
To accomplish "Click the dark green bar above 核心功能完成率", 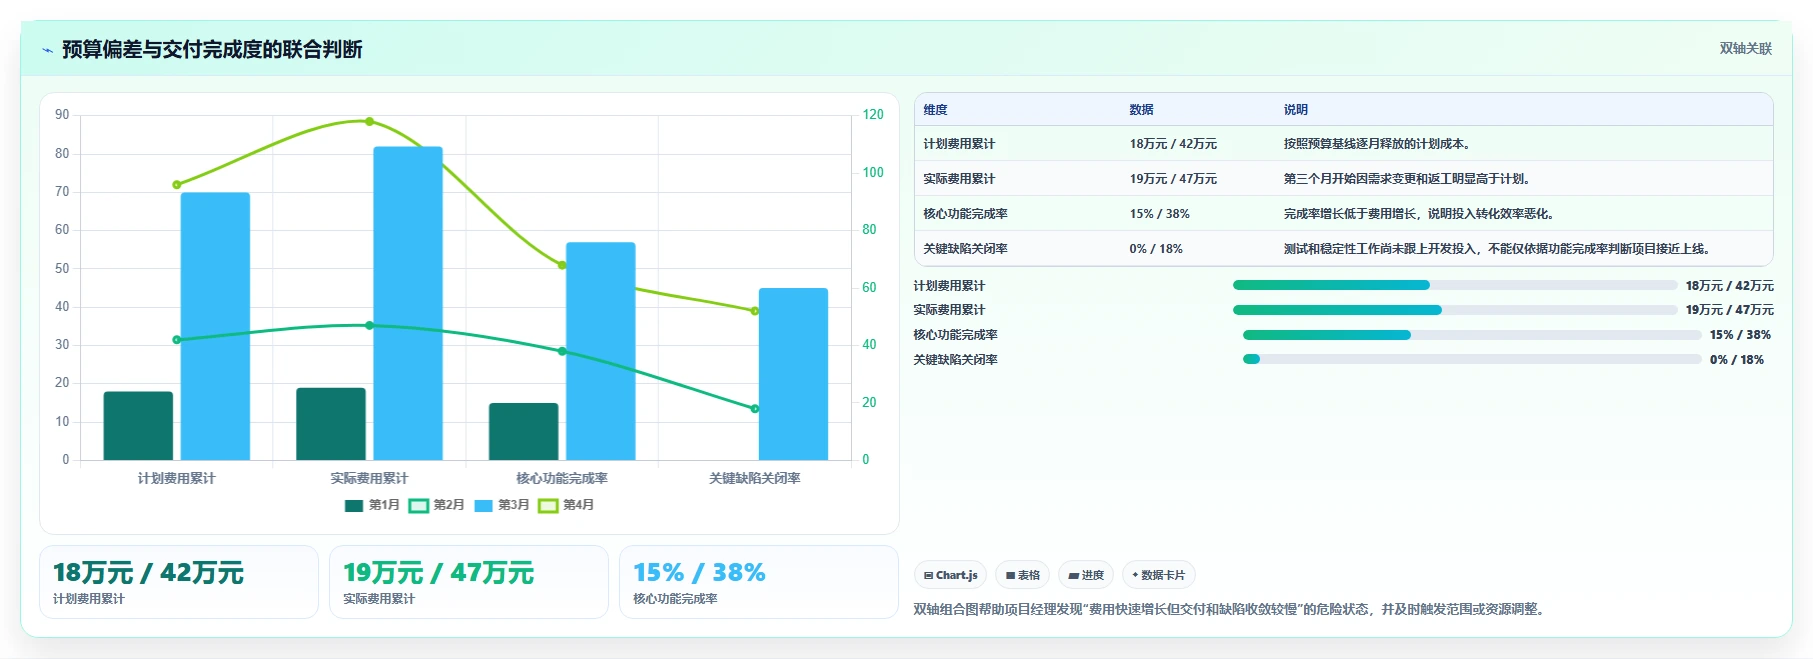I will [524, 432].
